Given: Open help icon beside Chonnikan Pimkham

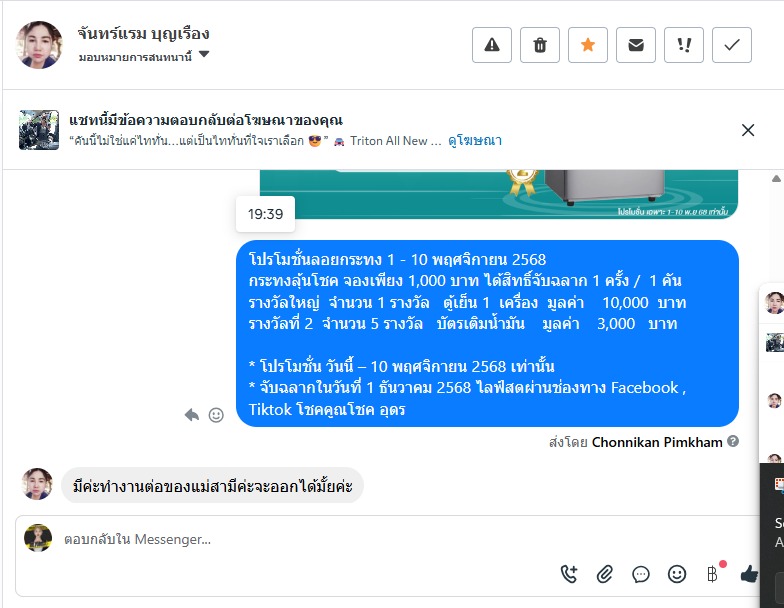Looking at the screenshot, I should tap(733, 442).
